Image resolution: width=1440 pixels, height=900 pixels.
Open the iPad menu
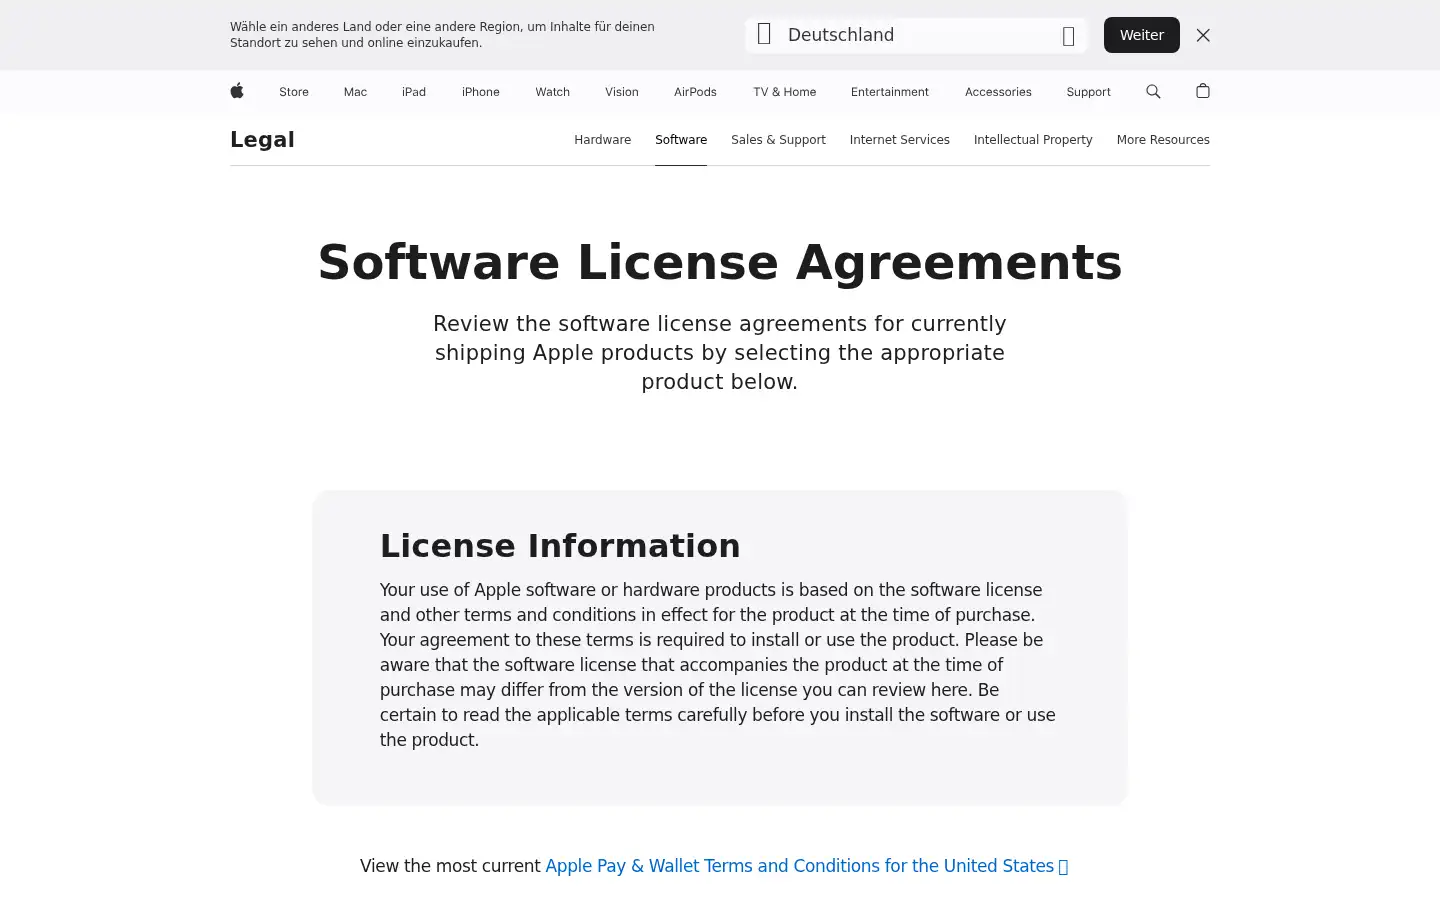pyautogui.click(x=414, y=92)
